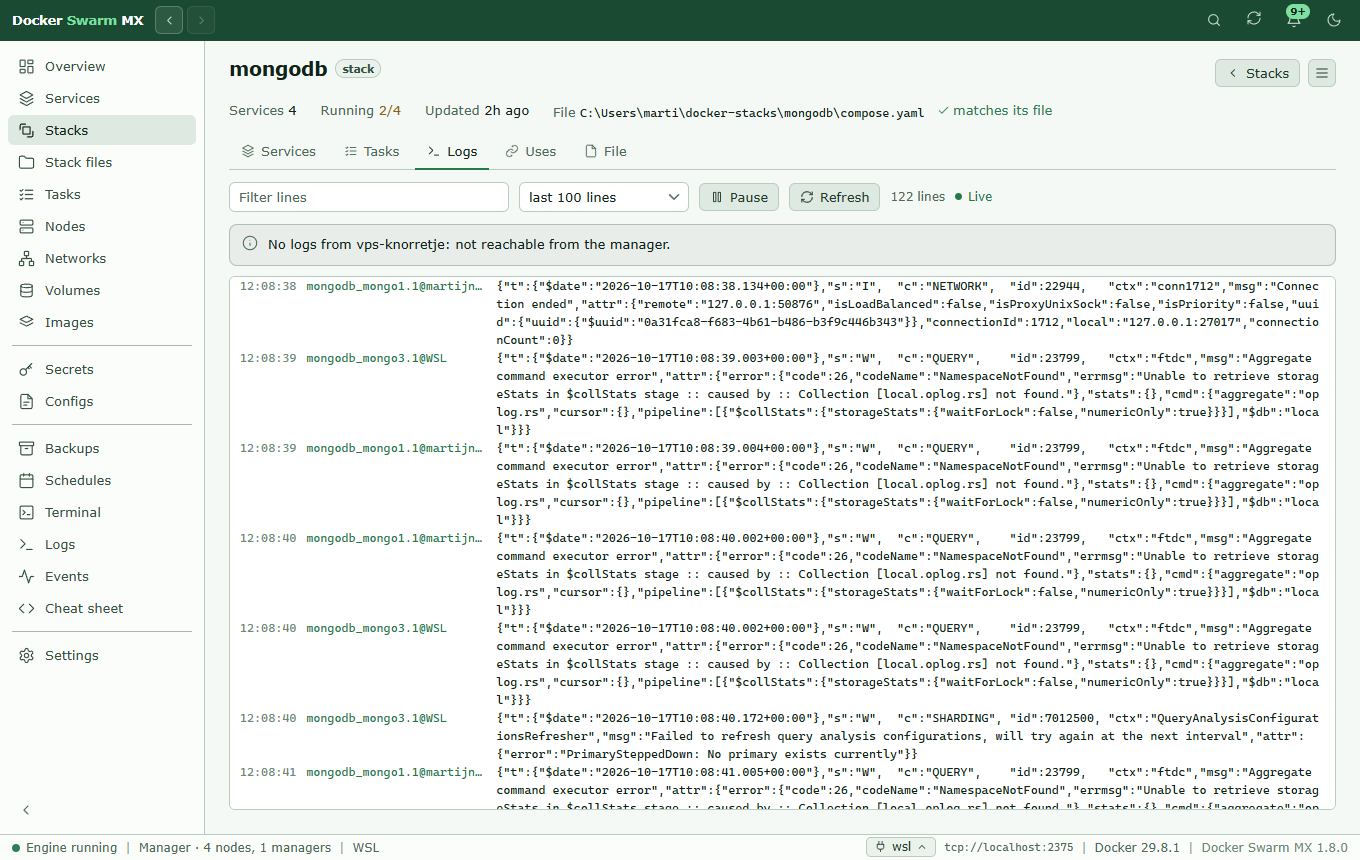This screenshot has height=860, width=1360.
Task: Open the stack hamburger menu button
Action: tap(1322, 73)
